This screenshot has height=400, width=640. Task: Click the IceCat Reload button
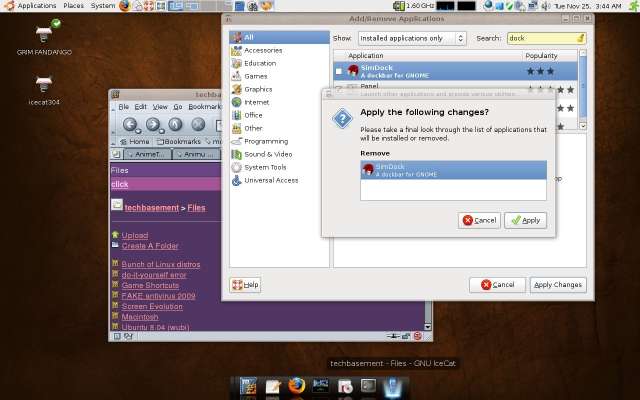[176, 124]
